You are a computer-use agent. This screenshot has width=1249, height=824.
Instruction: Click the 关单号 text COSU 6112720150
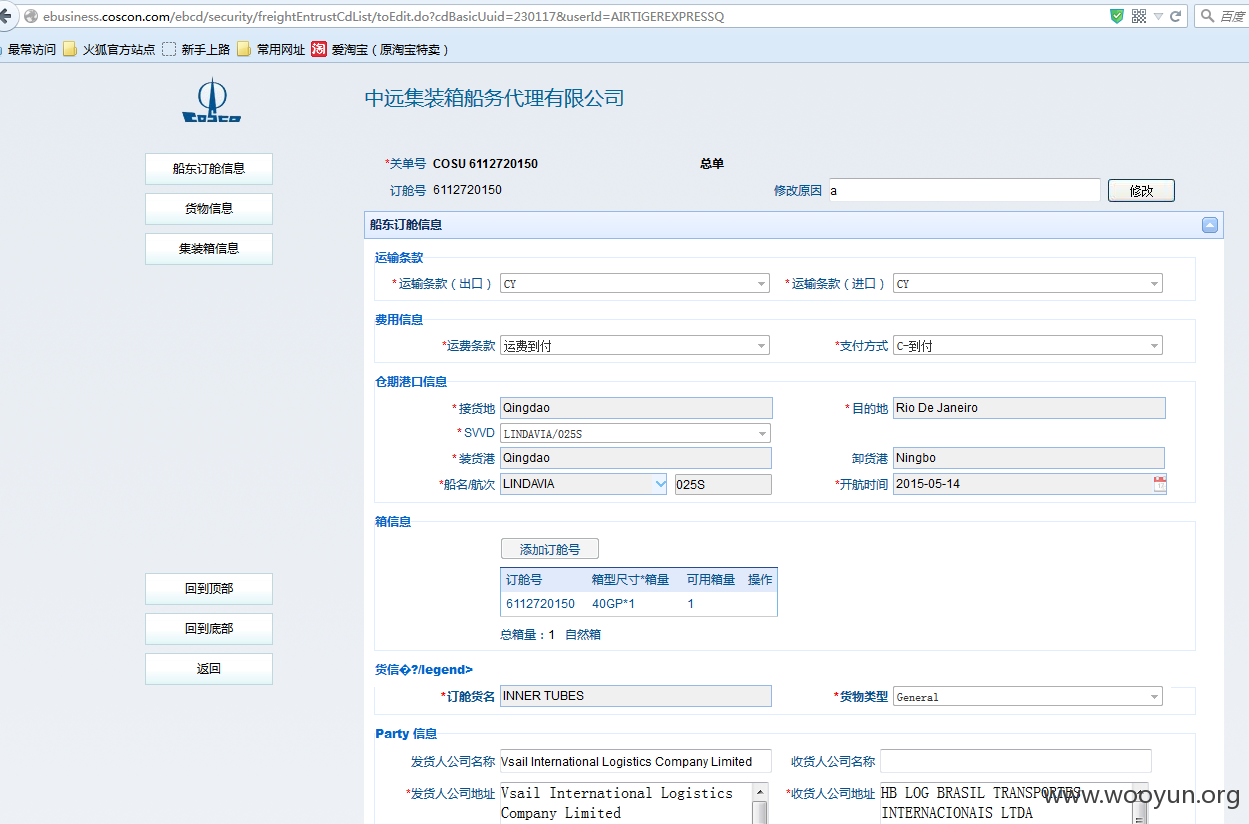[485, 164]
